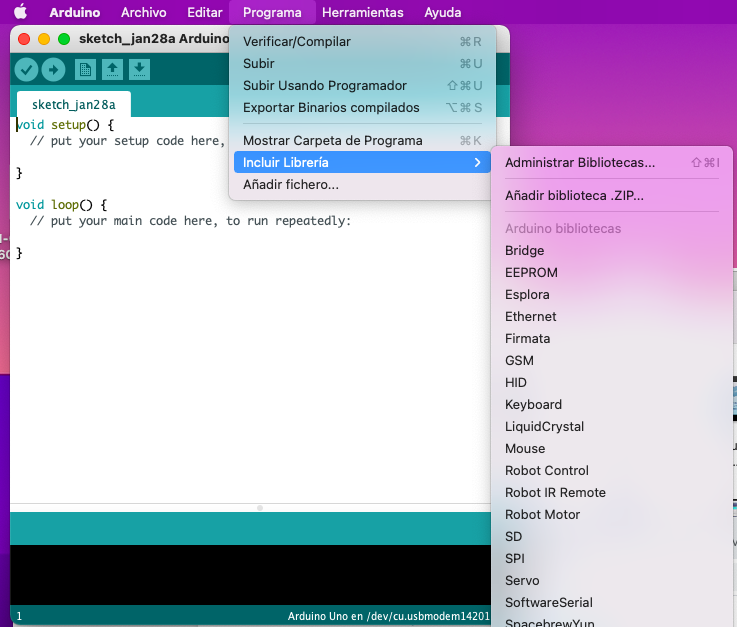
Task: Open the Ayuda menu
Action: click(442, 12)
